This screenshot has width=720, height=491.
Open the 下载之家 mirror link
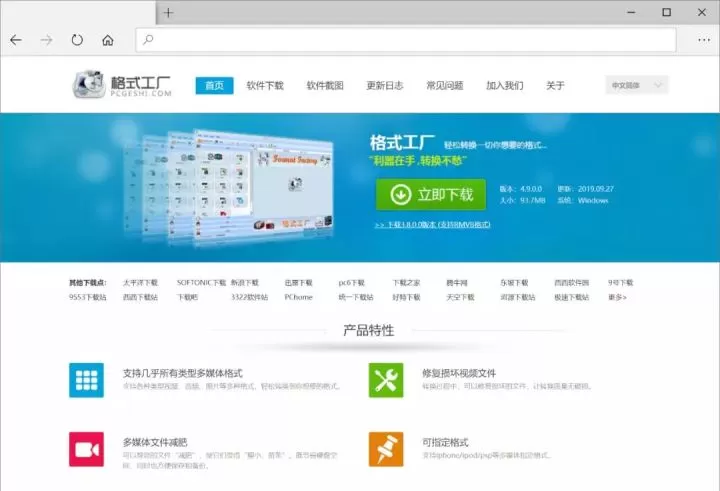[406, 282]
